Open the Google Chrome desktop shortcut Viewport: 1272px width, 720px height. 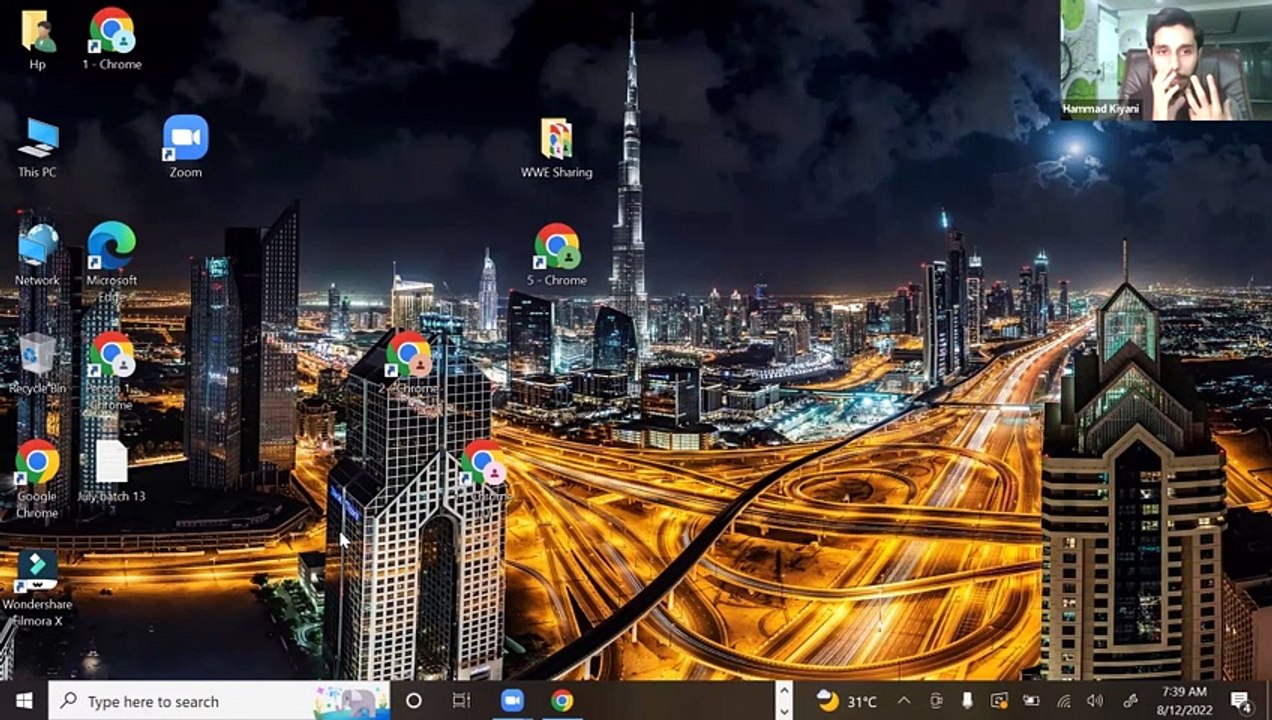tap(37, 478)
